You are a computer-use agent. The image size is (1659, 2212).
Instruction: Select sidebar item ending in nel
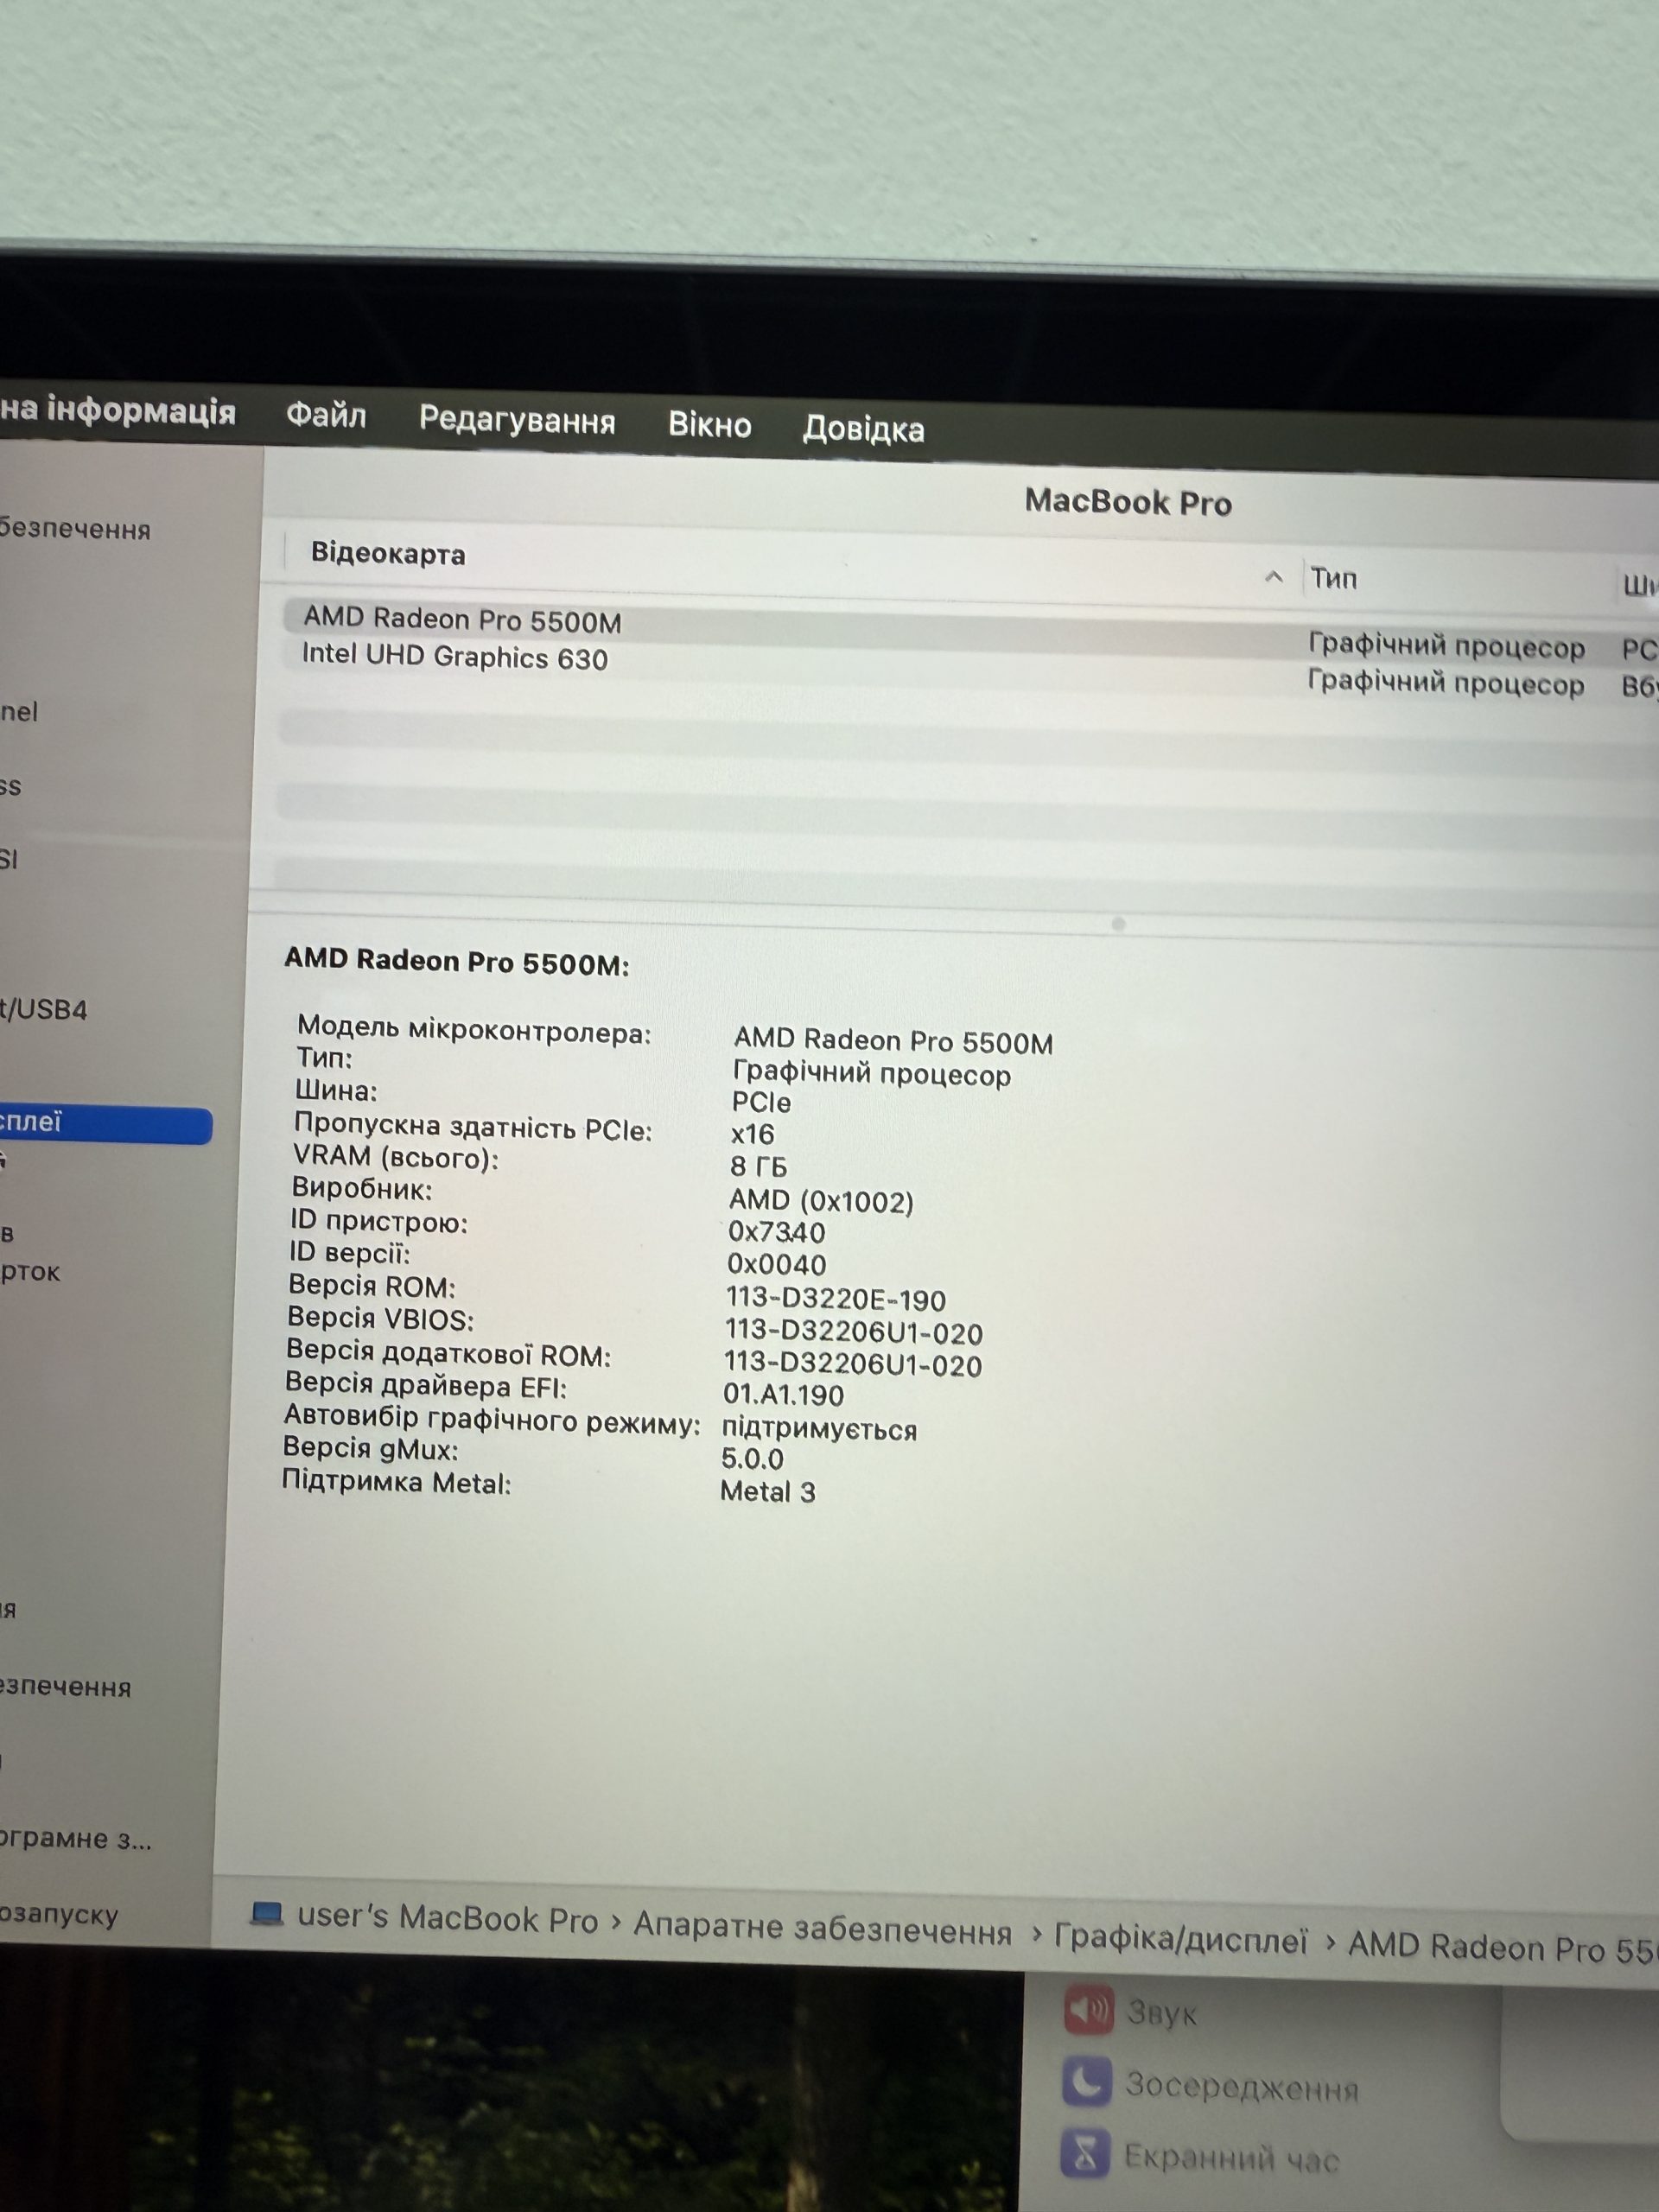click(x=19, y=712)
